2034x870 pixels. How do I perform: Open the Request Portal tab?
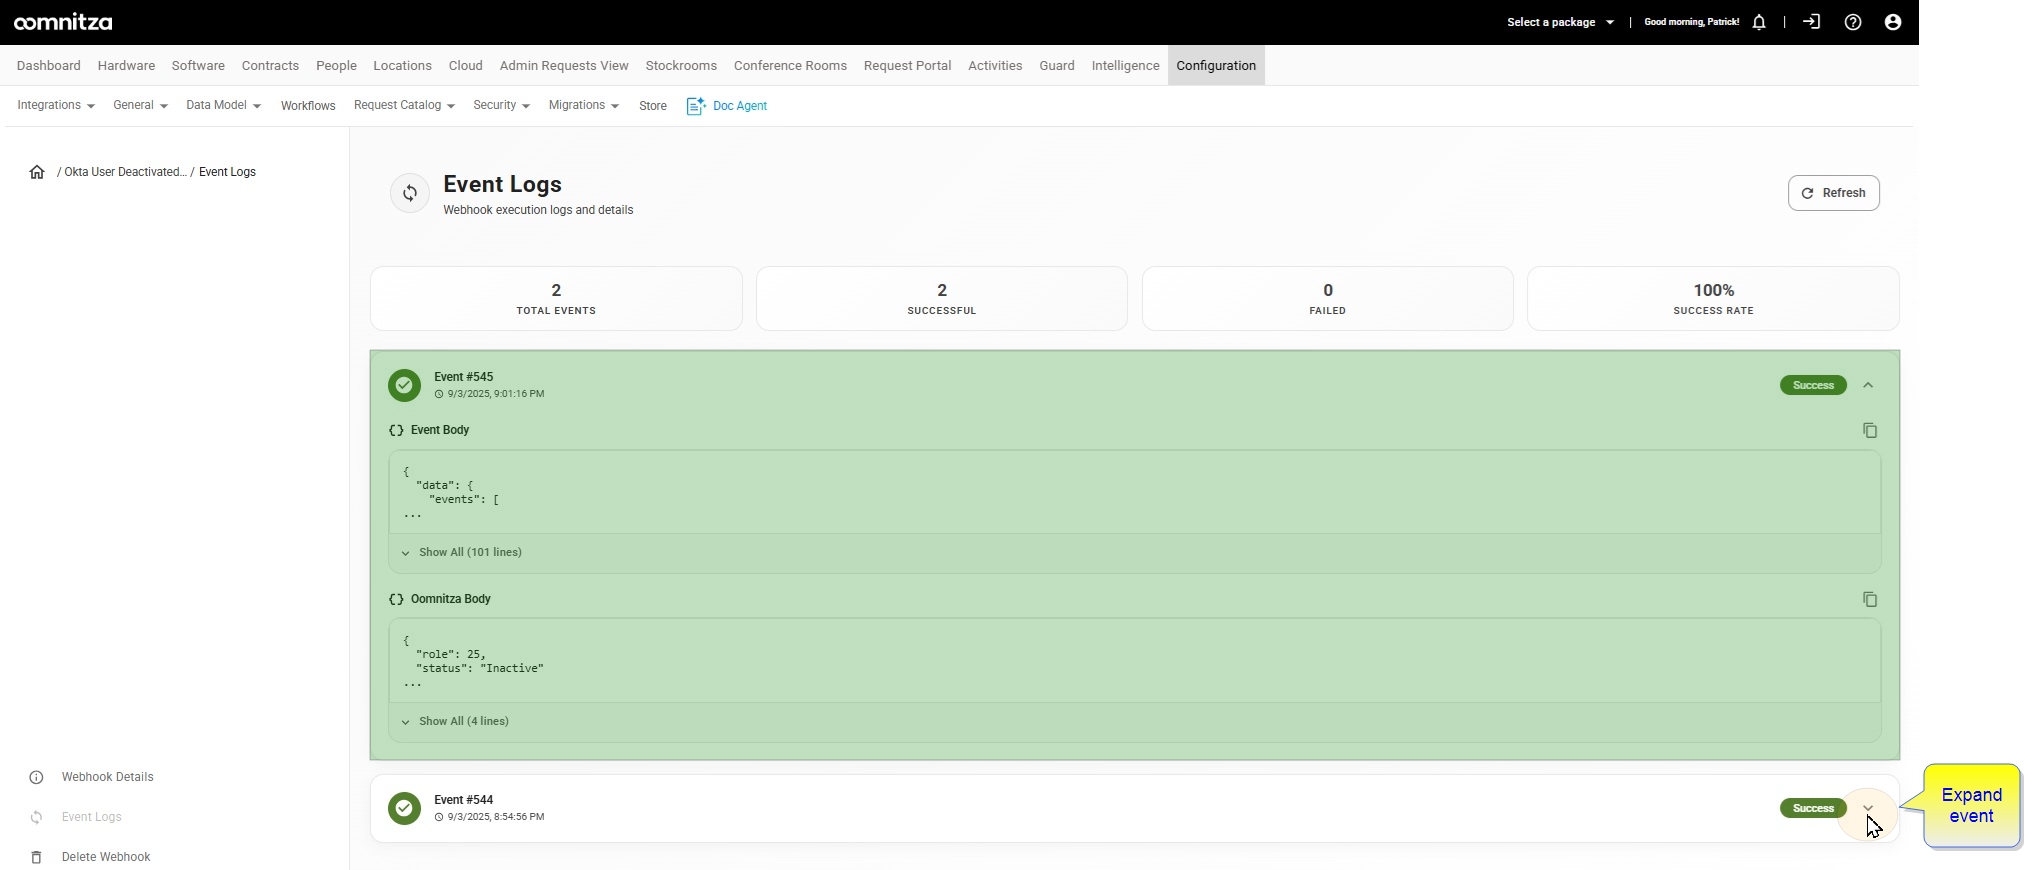(x=907, y=65)
